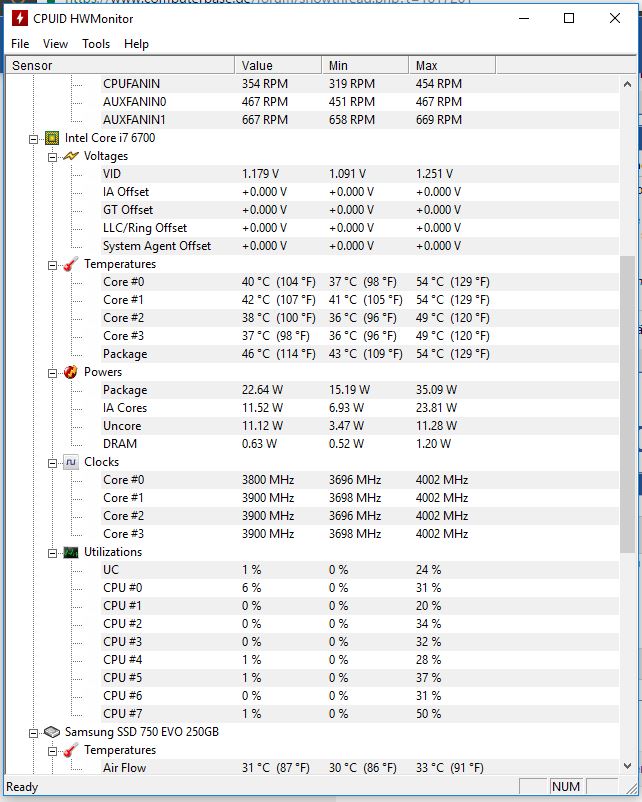The image size is (642, 802).
Task: Click the Clocks waveform icon
Action: click(71, 462)
